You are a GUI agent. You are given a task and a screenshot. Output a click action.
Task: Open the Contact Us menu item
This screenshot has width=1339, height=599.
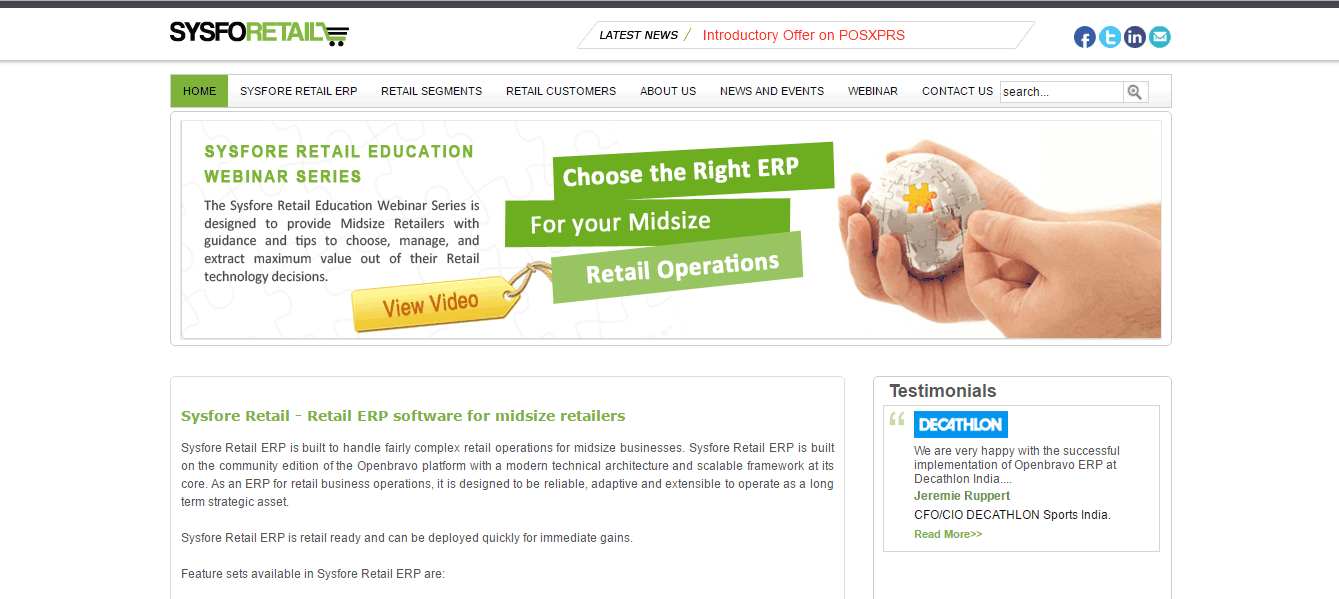pos(957,91)
